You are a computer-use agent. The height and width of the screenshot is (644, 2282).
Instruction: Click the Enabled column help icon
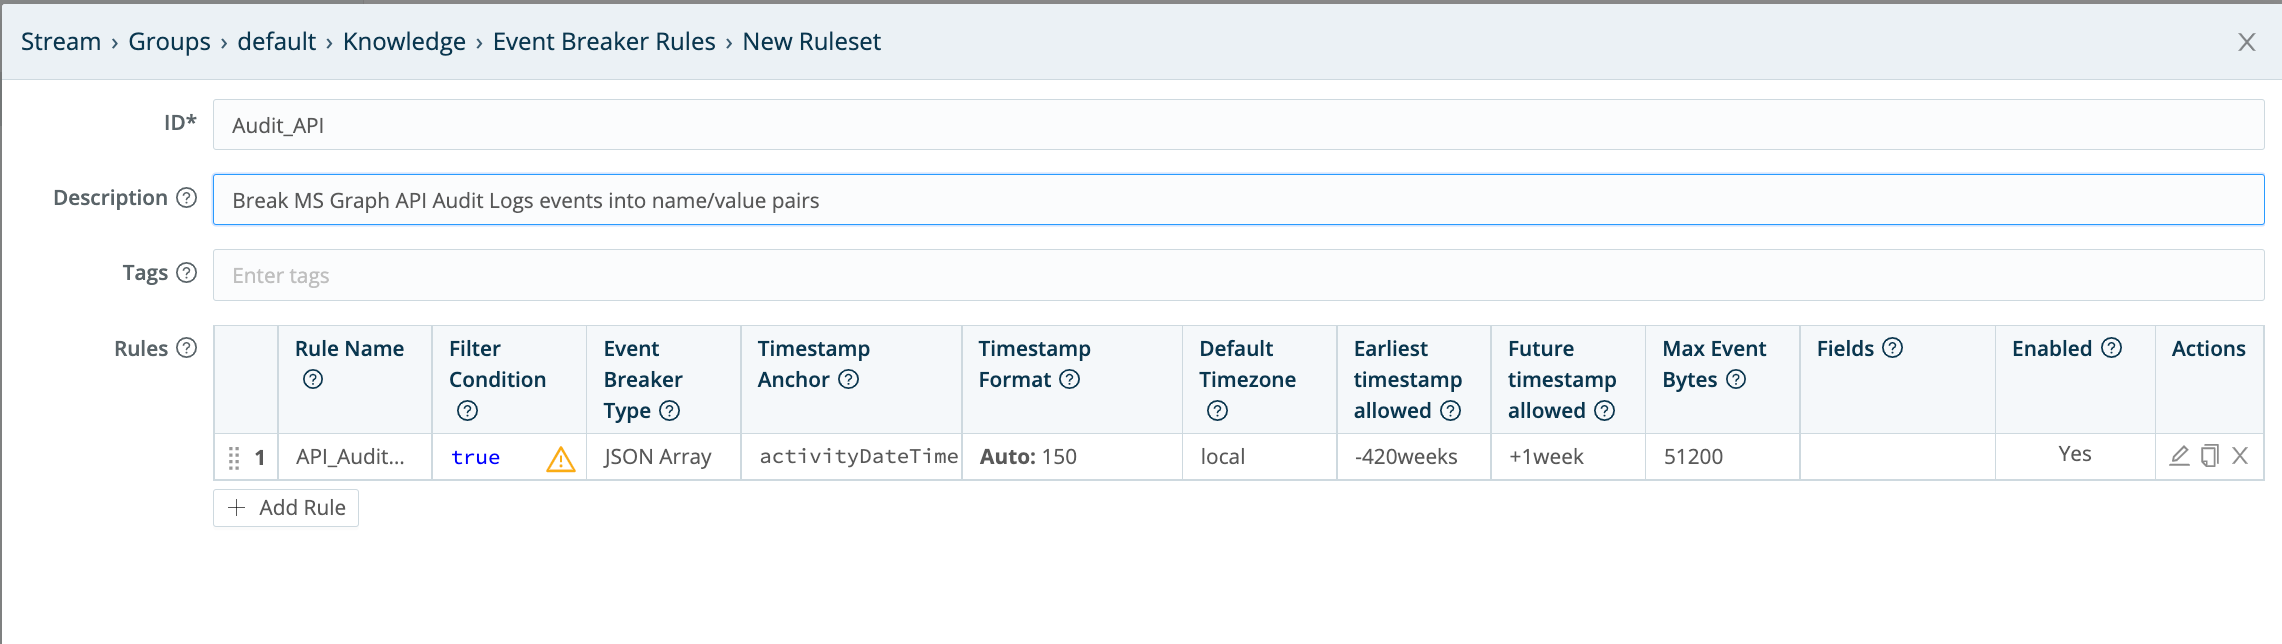(2113, 349)
